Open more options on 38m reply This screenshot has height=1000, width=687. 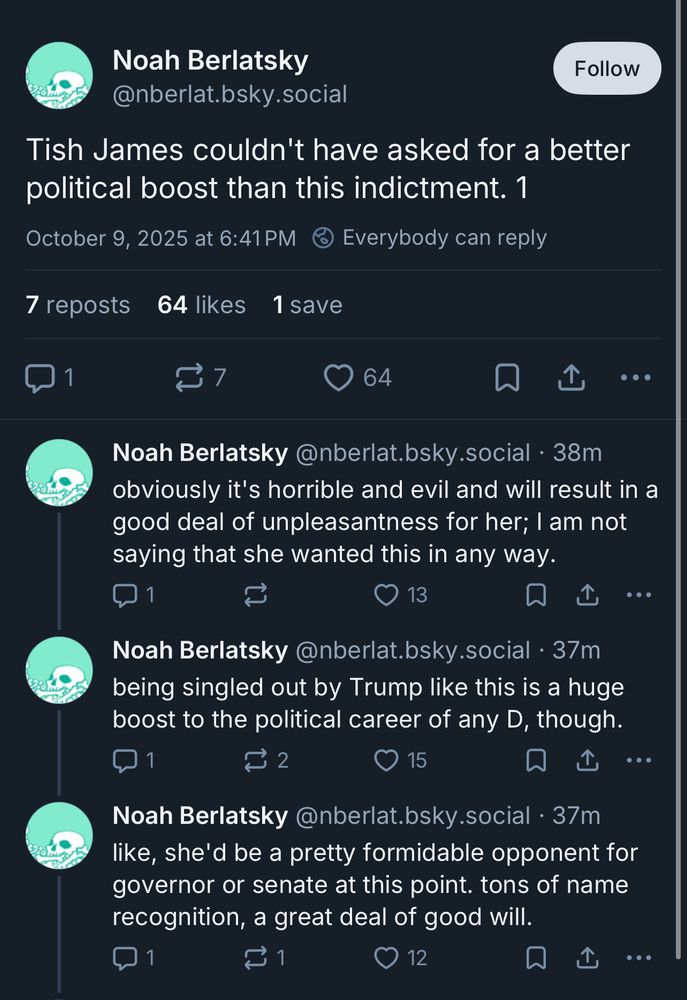pyautogui.click(x=638, y=595)
